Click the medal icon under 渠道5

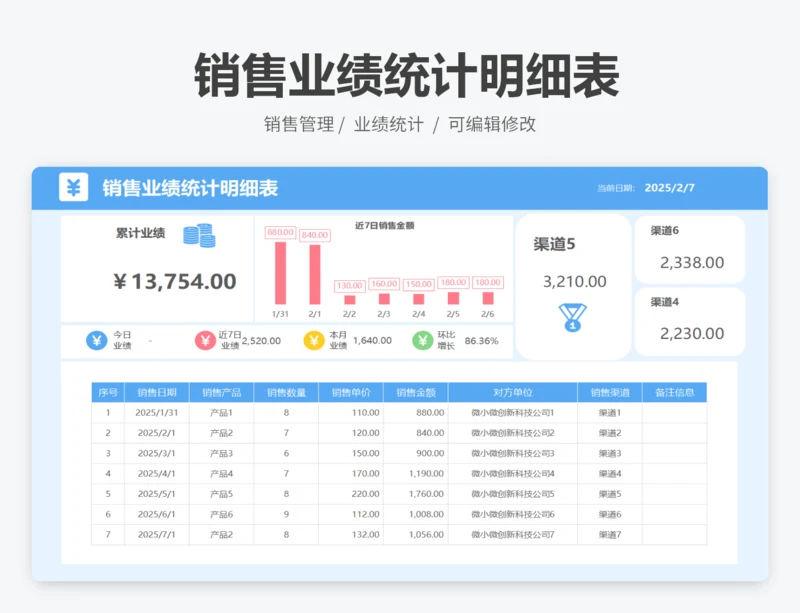(572, 317)
